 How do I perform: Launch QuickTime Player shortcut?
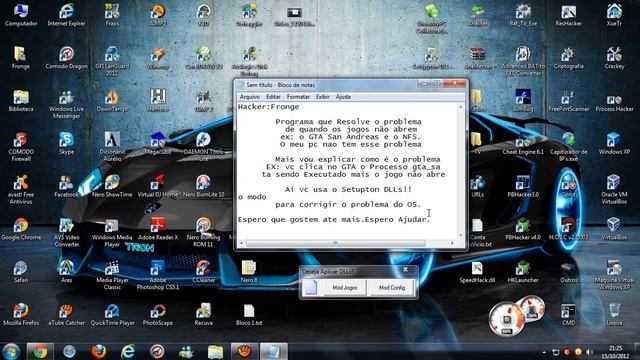pos(112,315)
